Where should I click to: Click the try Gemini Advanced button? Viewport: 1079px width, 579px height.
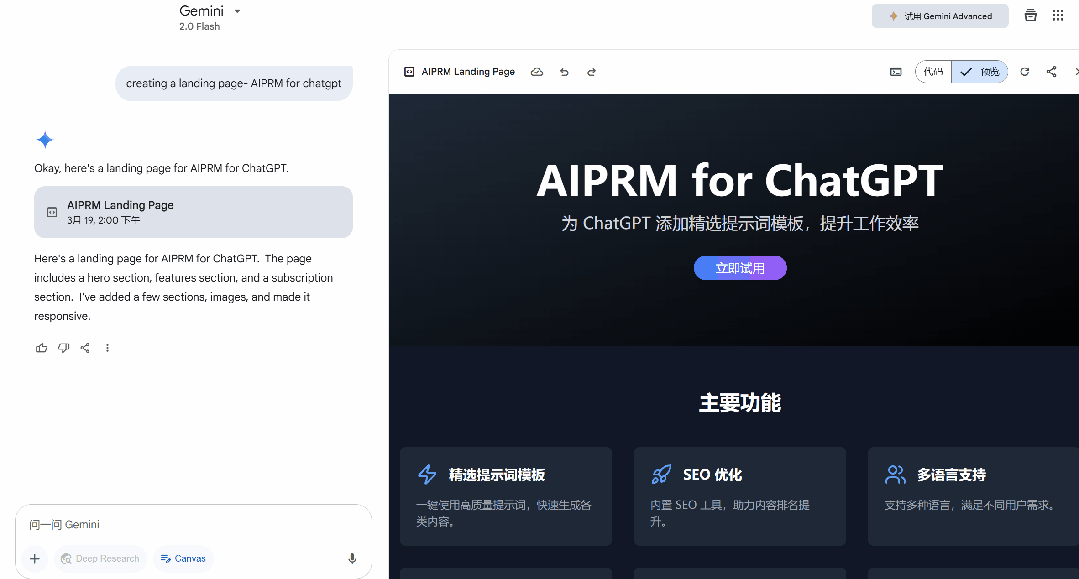tap(940, 16)
